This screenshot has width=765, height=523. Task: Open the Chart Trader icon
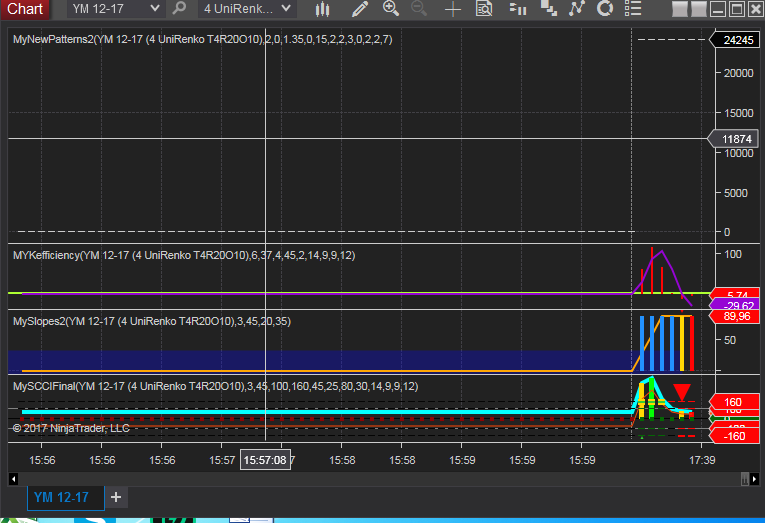(518, 9)
